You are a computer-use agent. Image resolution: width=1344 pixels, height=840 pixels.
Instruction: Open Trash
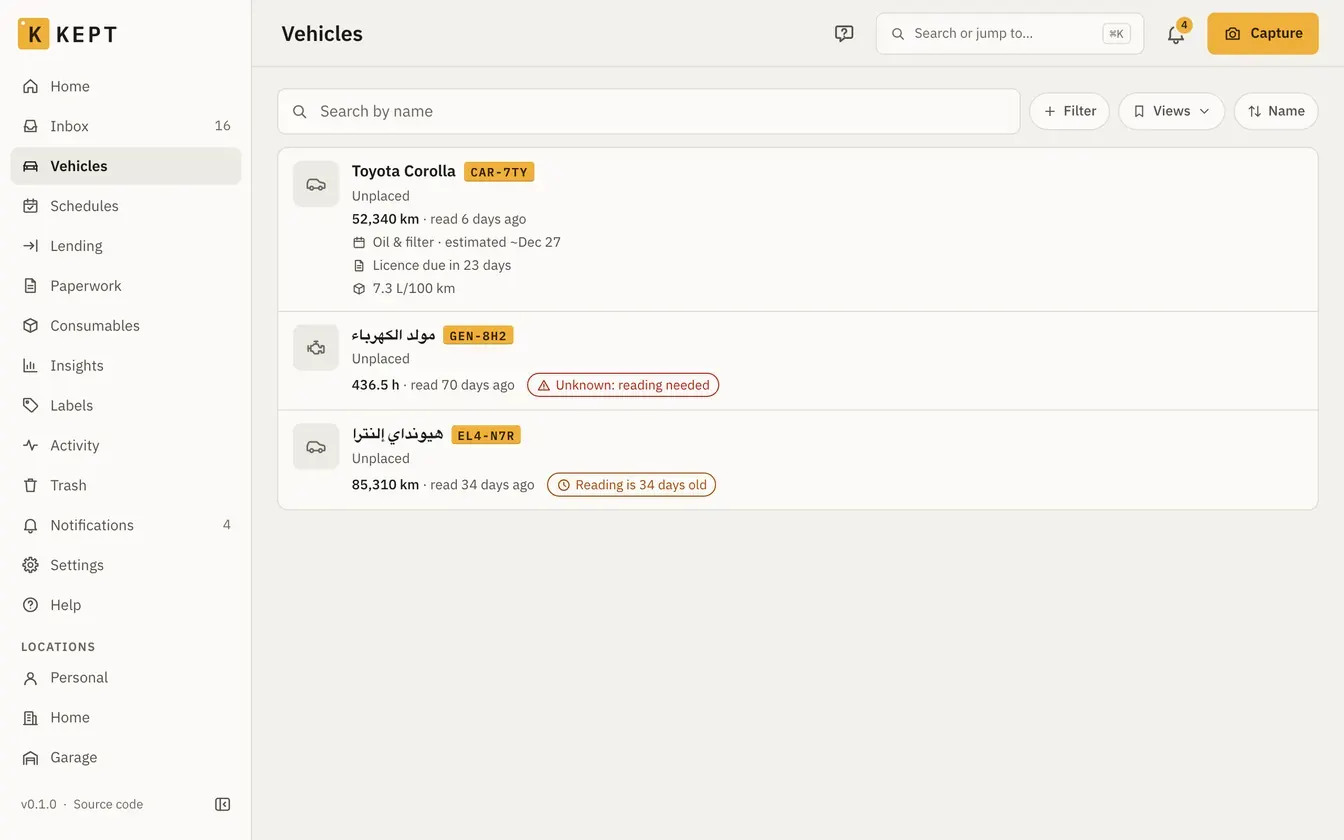pyautogui.click(x=126, y=486)
